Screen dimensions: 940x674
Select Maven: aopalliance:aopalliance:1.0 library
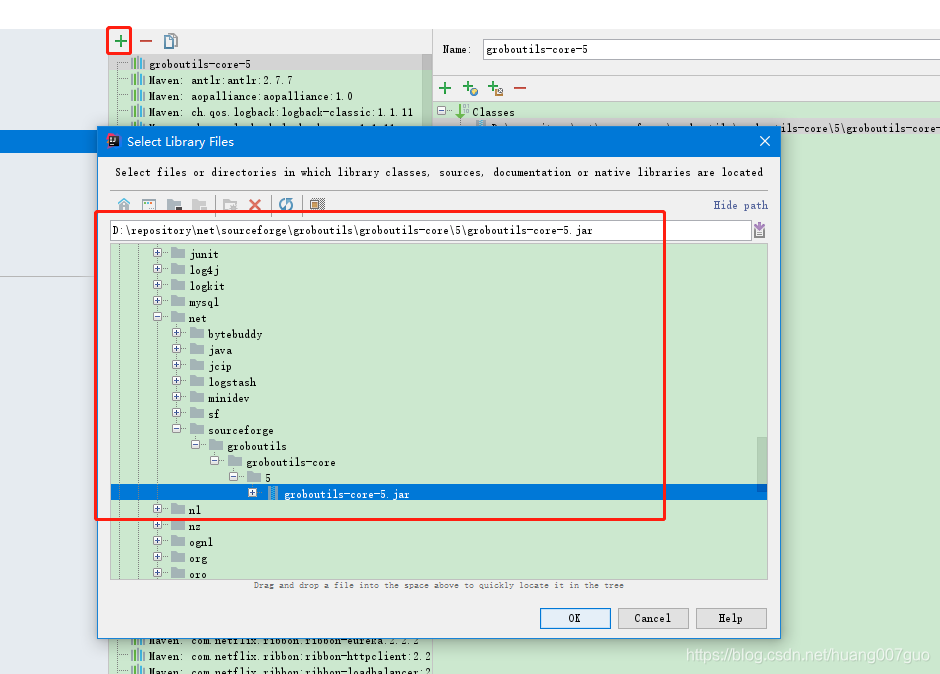[251, 96]
